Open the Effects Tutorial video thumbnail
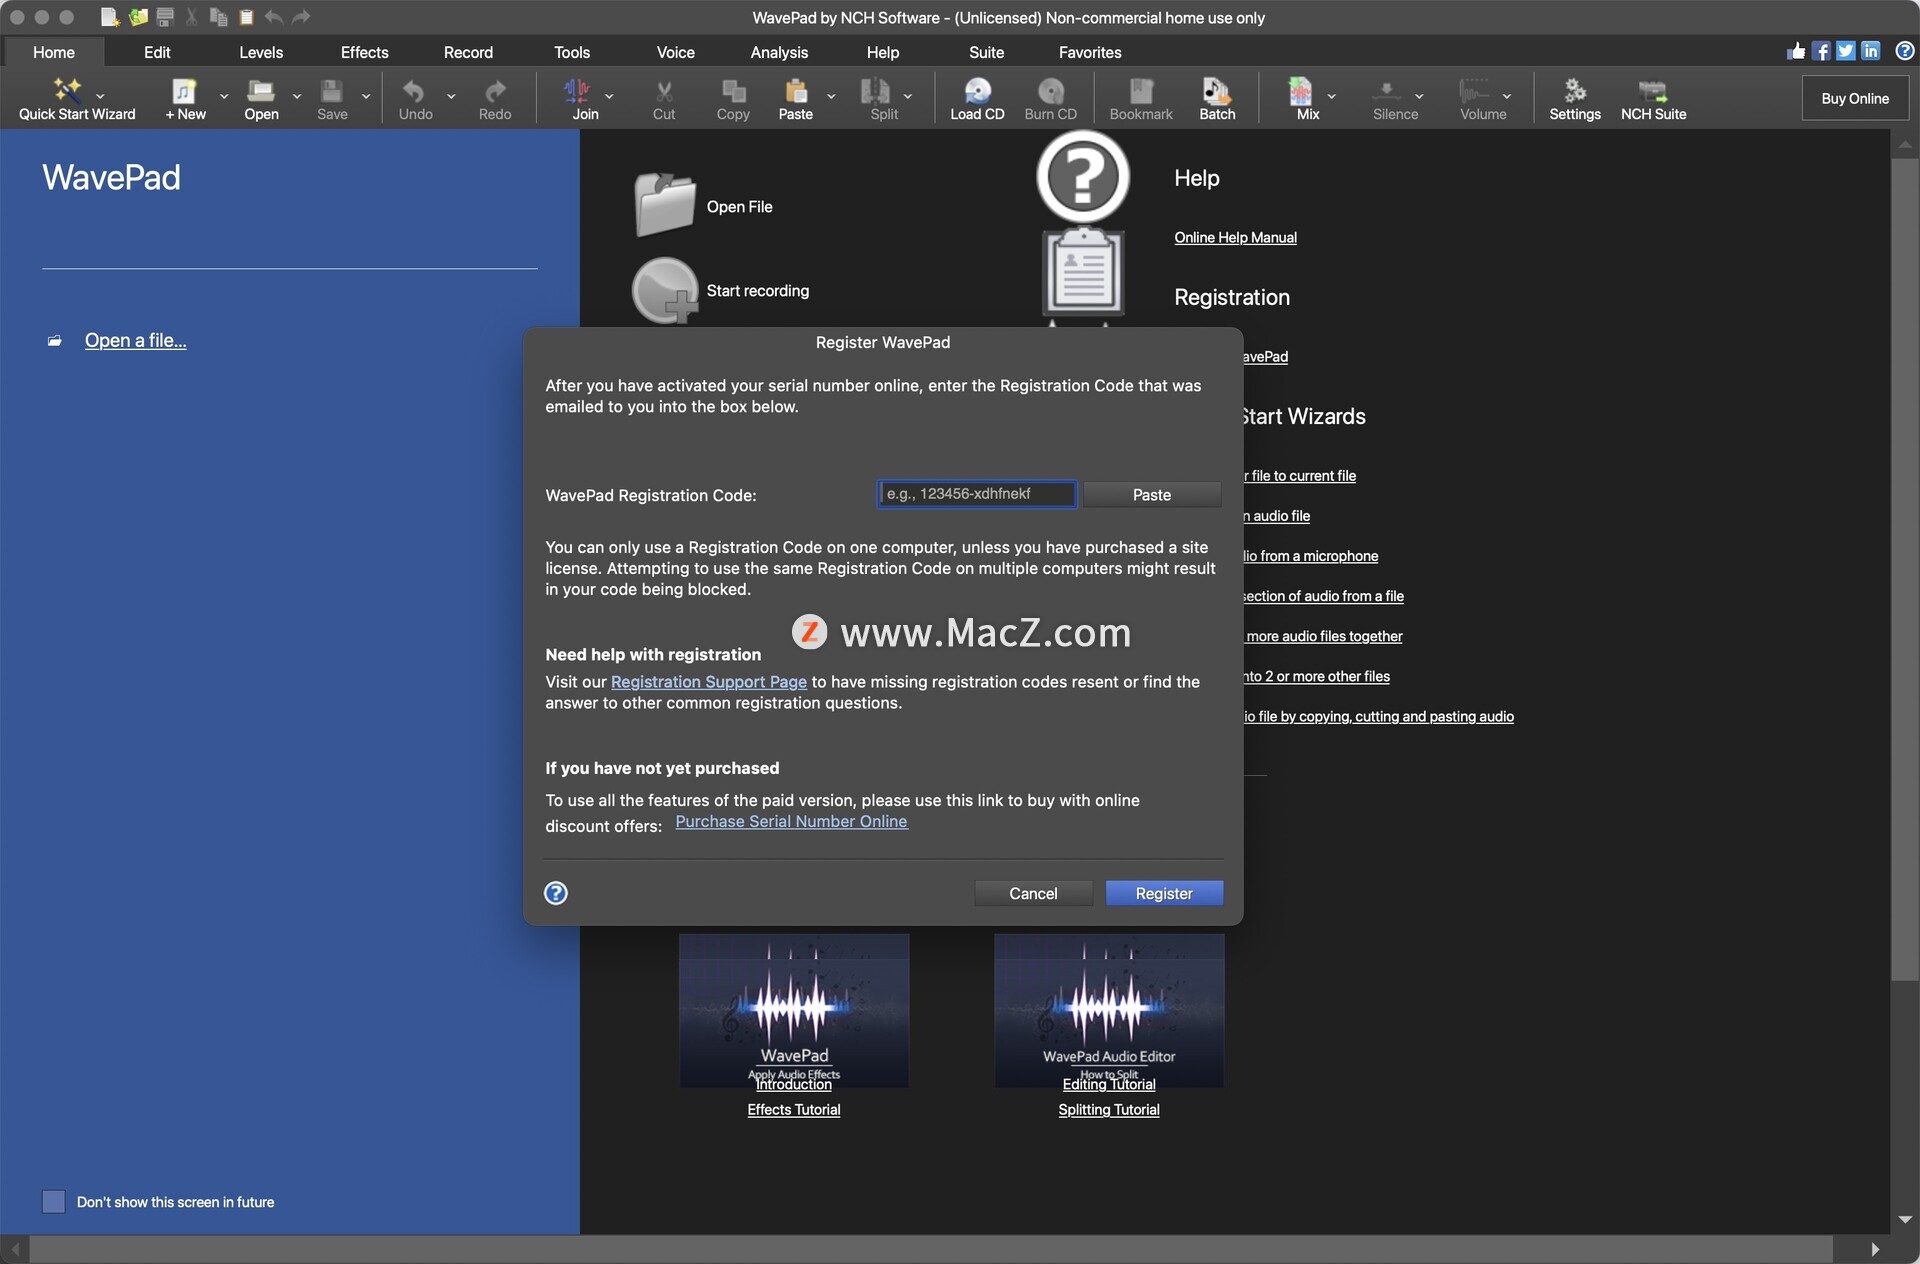The image size is (1920, 1264). click(x=794, y=1011)
